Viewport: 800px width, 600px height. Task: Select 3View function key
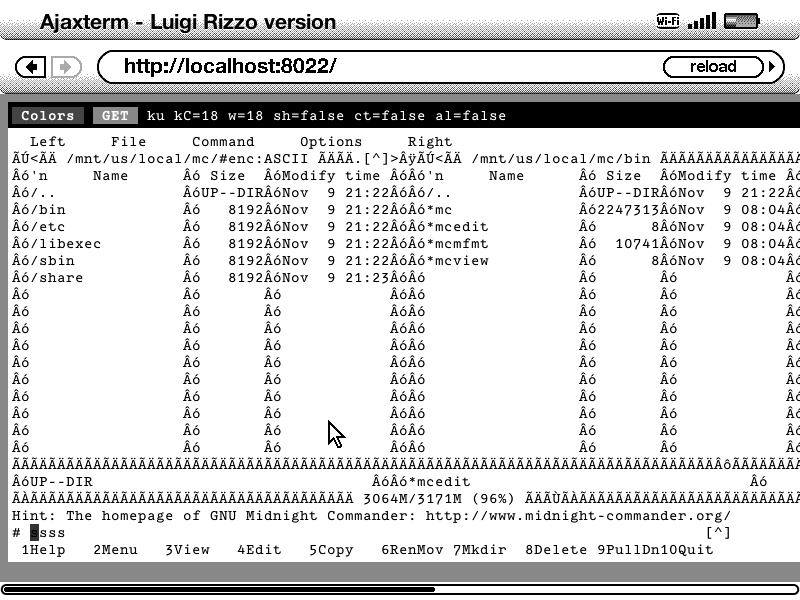point(187,550)
